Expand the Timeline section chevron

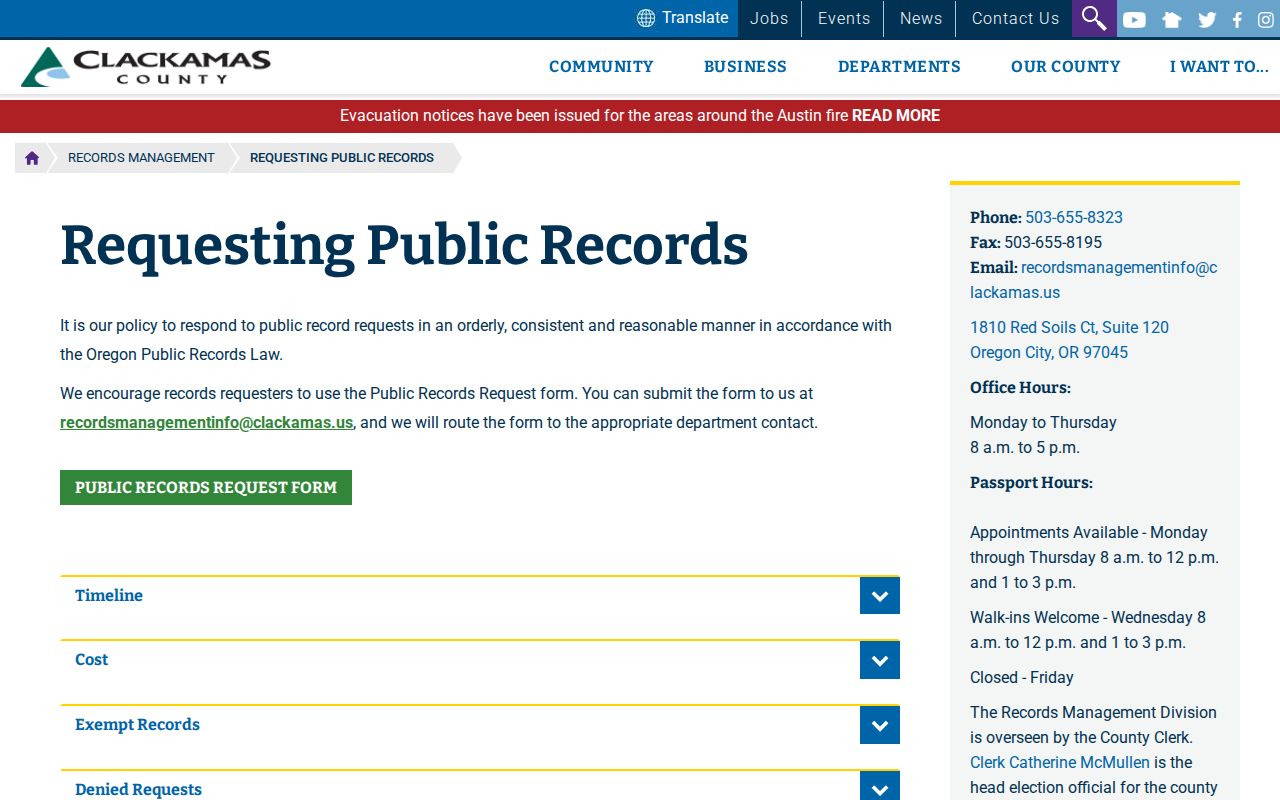coord(880,596)
